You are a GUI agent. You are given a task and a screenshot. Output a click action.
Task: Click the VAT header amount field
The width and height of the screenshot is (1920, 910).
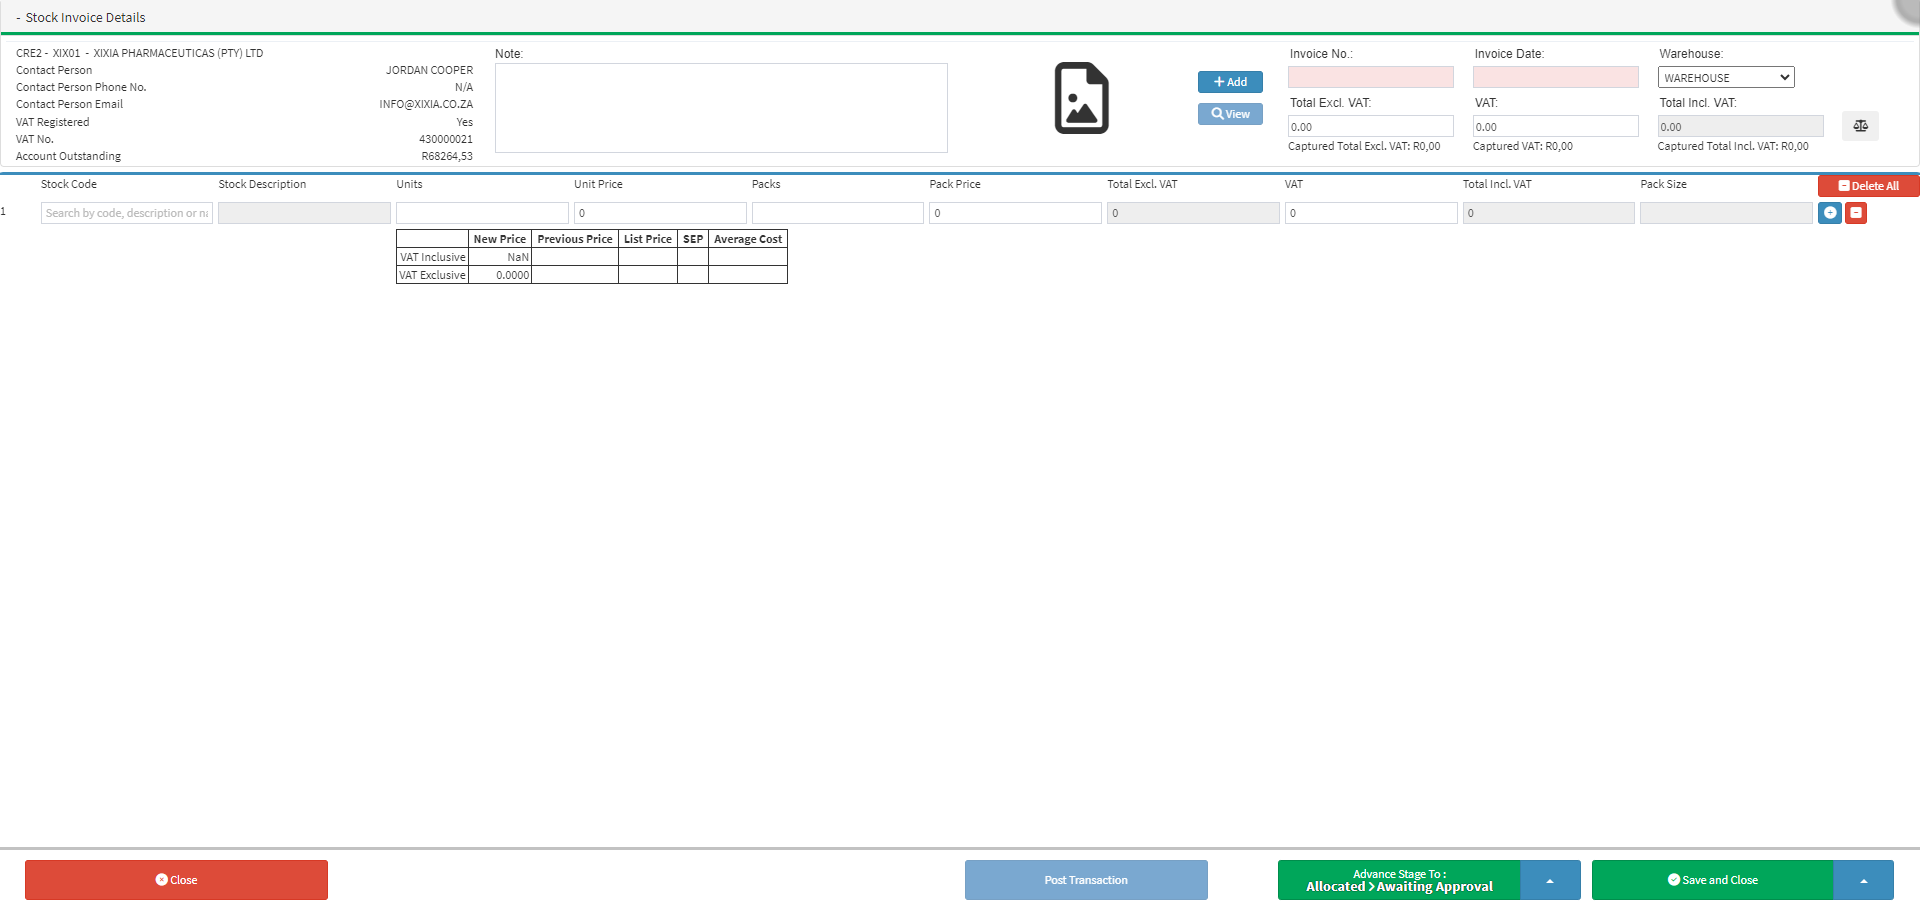click(x=1556, y=126)
